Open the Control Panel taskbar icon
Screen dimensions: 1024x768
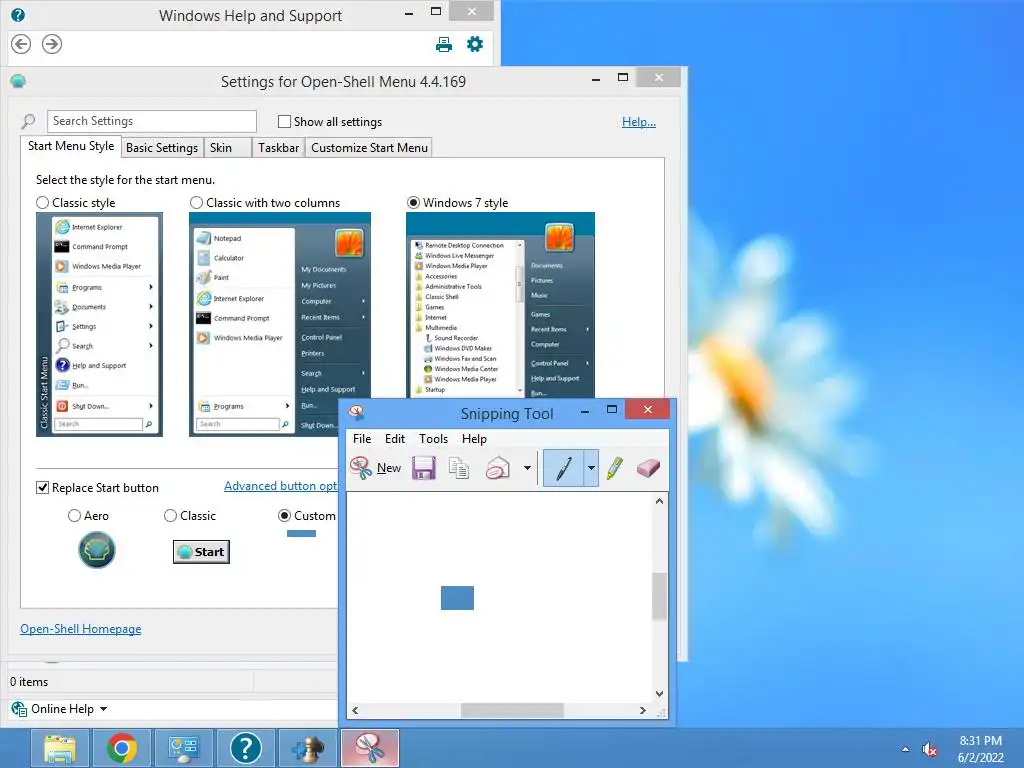(x=184, y=748)
